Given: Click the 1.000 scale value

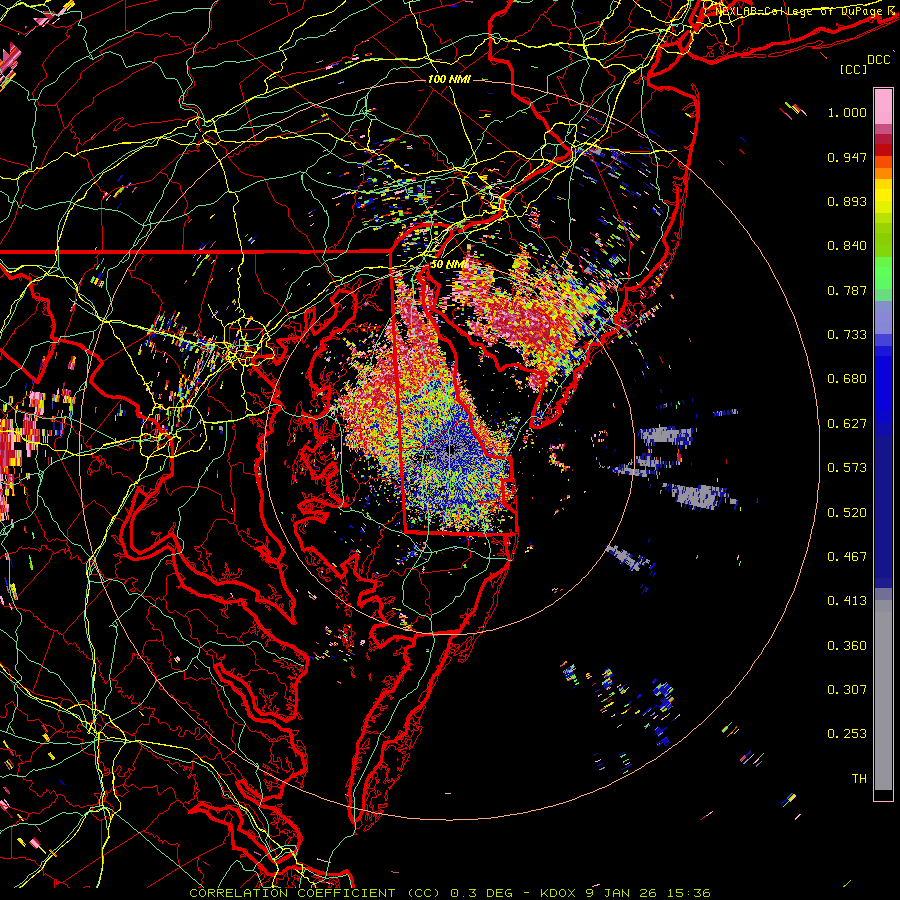Looking at the screenshot, I should point(847,112).
